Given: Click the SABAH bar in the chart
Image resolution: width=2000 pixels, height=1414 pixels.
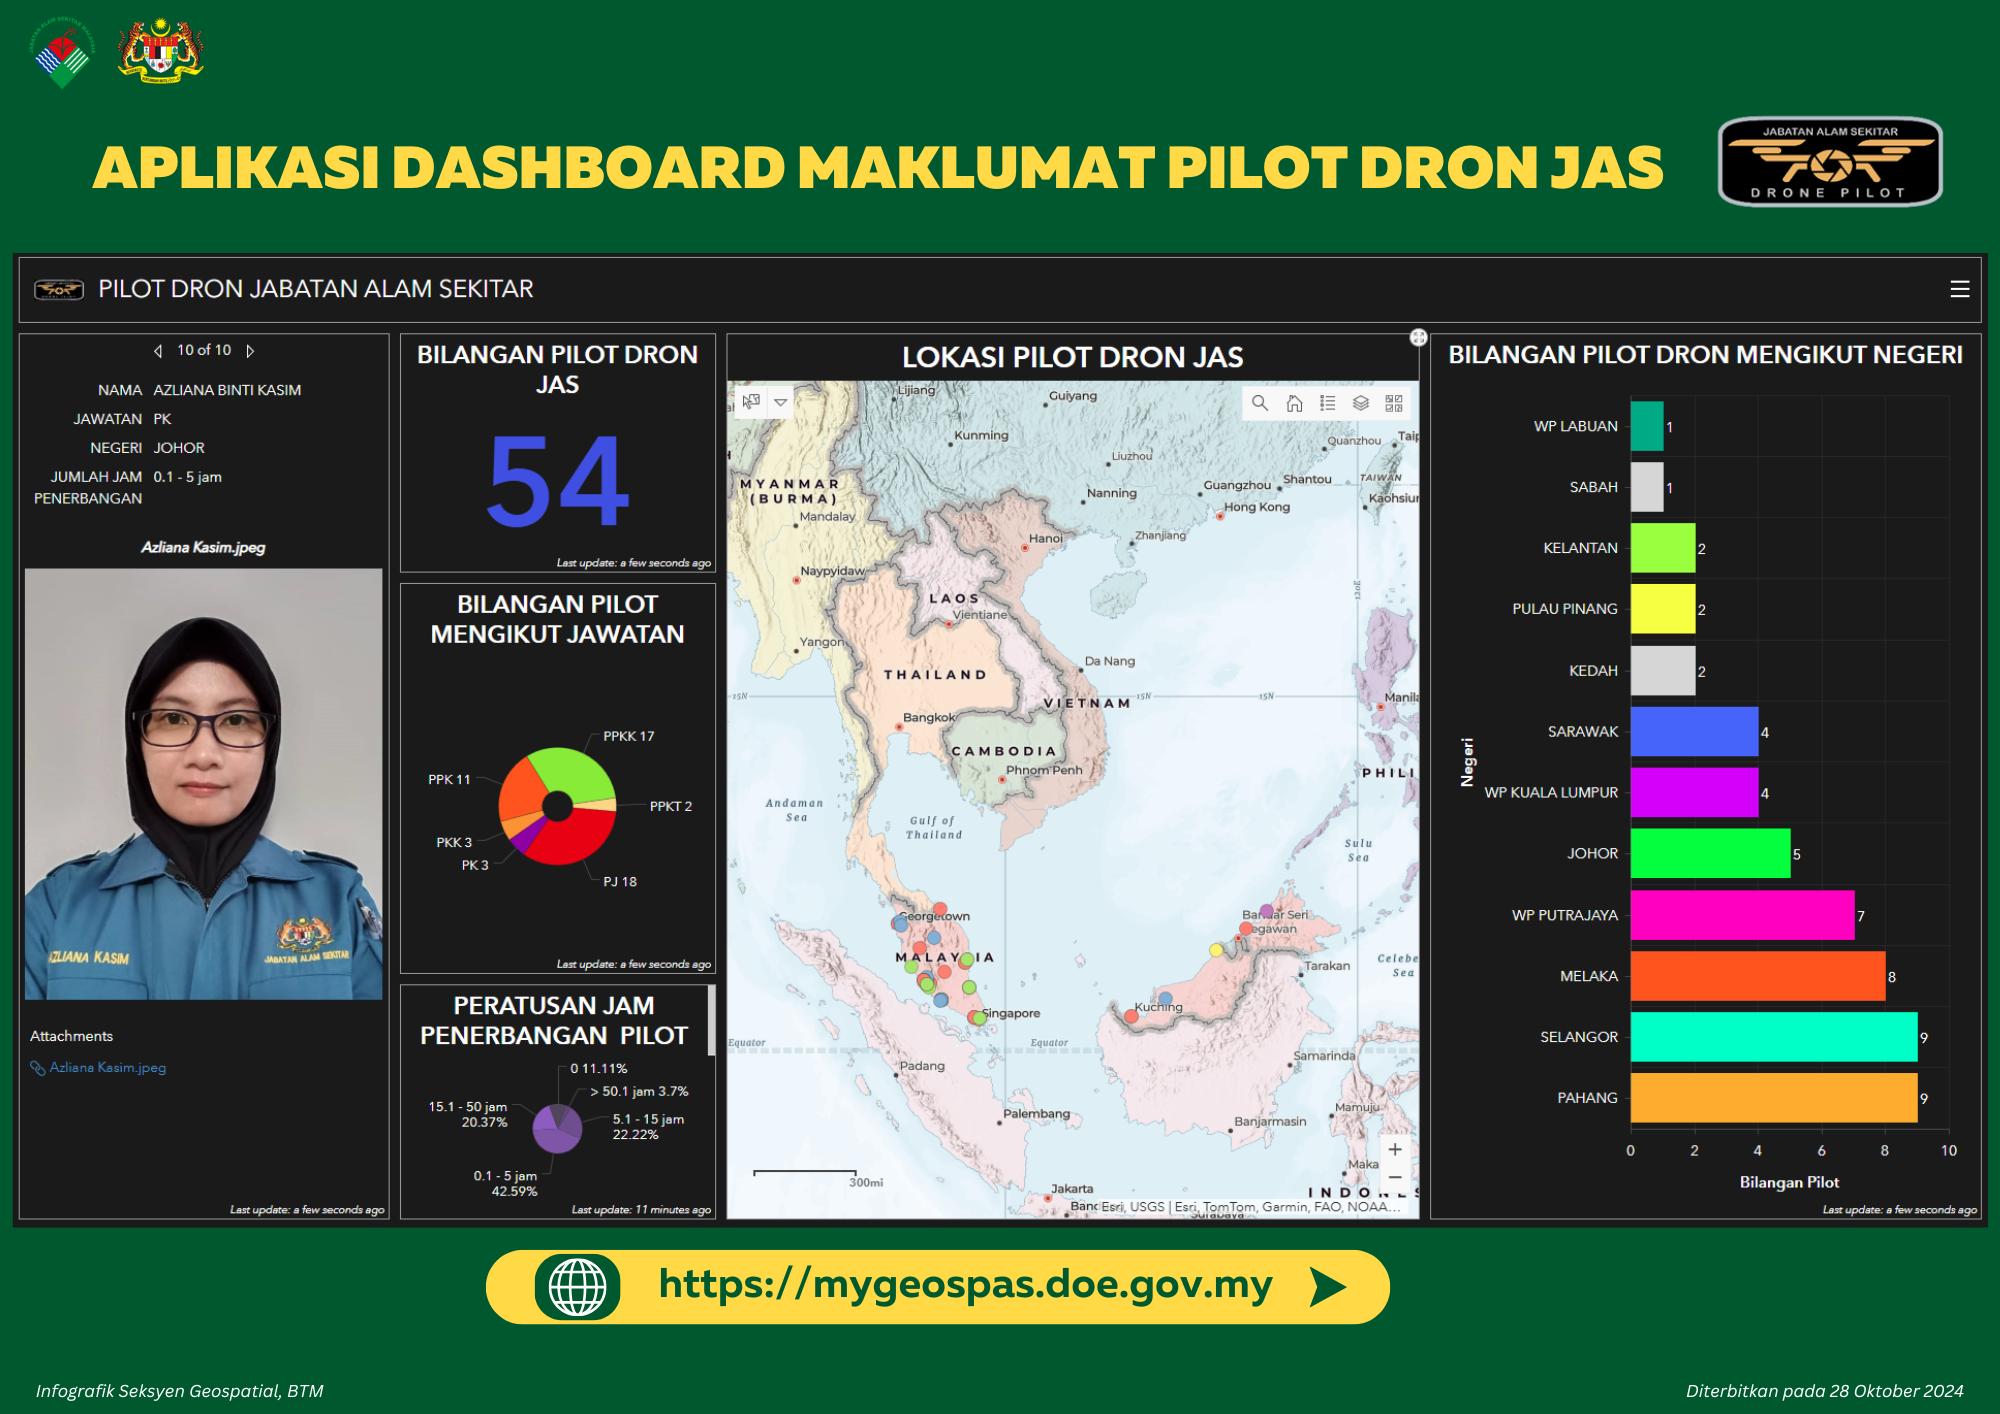Looking at the screenshot, I should pos(1647,487).
